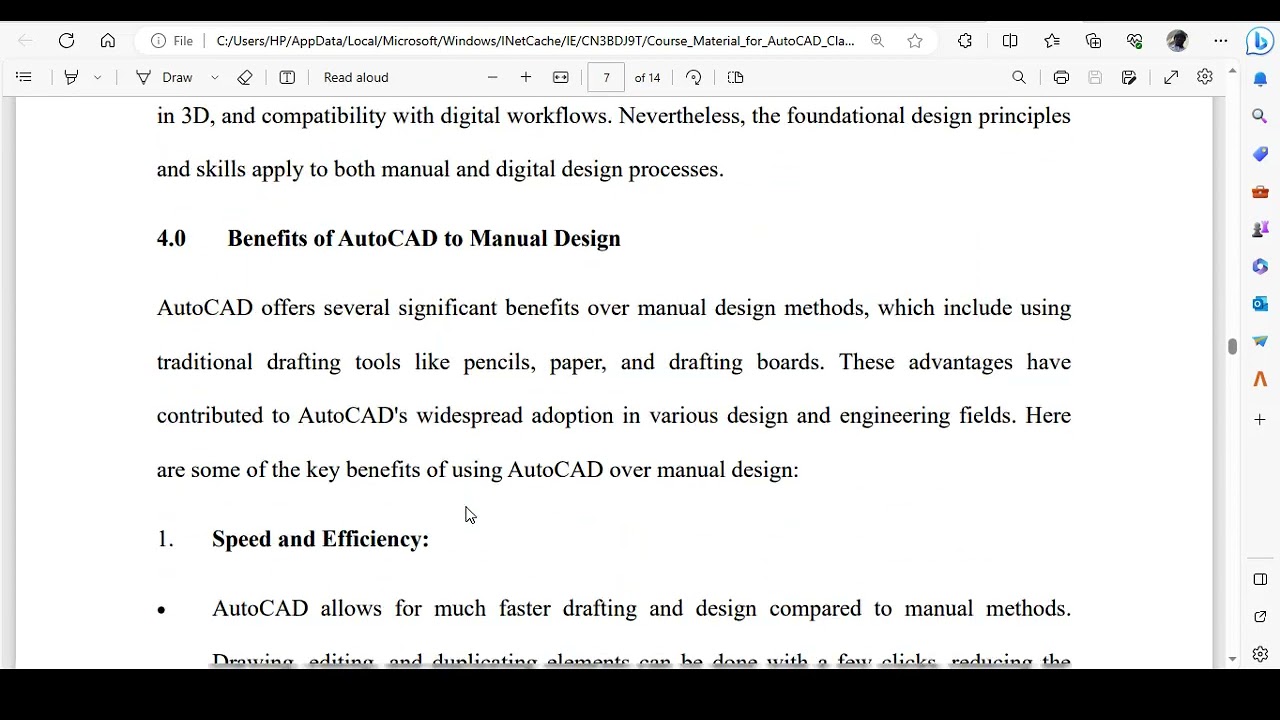
Task: Refresh the page in the browser
Action: 66,41
